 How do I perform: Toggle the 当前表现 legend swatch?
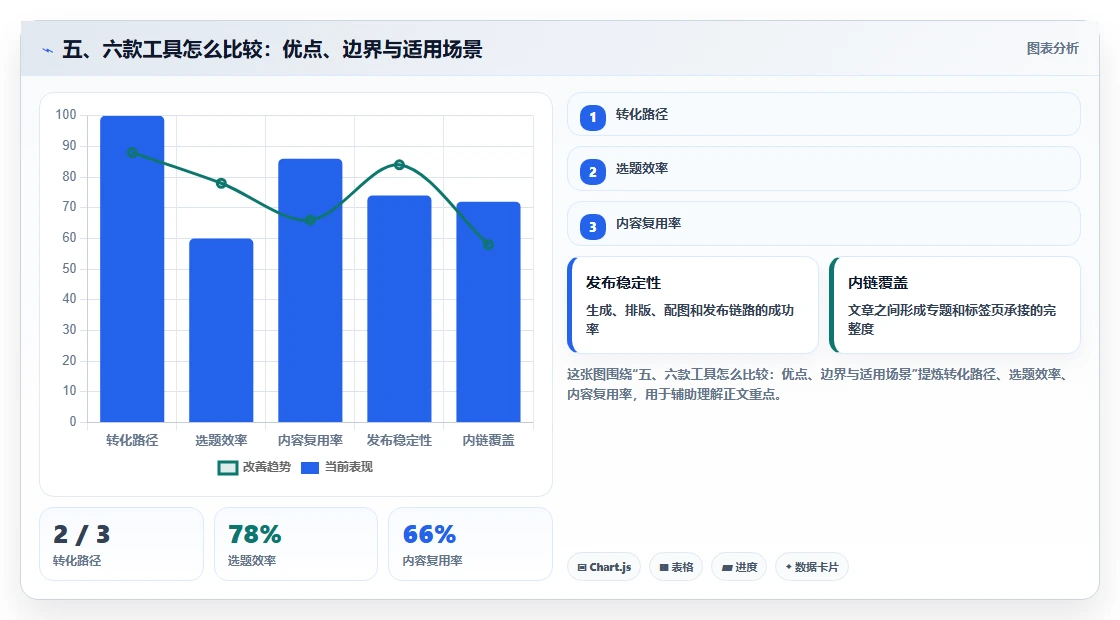pyautogui.click(x=309, y=468)
